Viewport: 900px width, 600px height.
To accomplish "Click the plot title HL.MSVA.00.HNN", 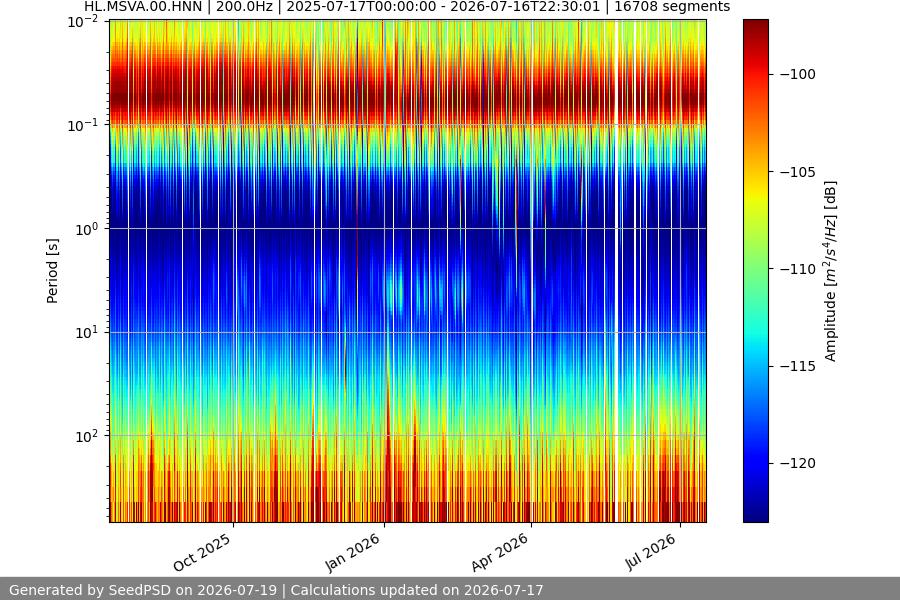I will click(x=142, y=7).
